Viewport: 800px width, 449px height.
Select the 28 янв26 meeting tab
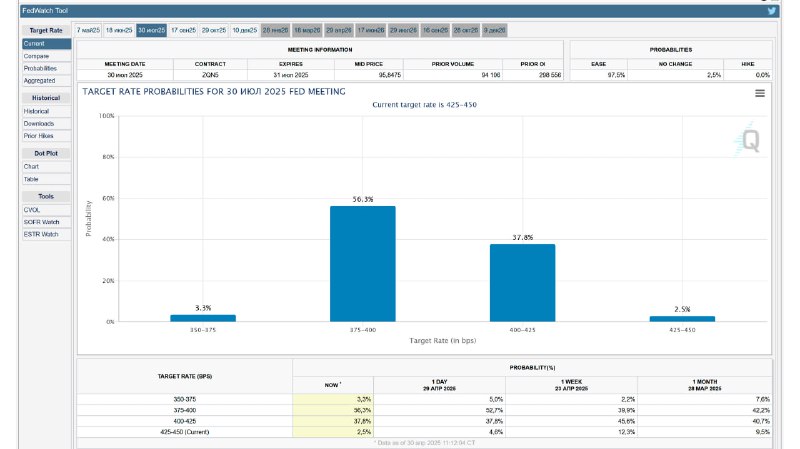click(x=276, y=30)
